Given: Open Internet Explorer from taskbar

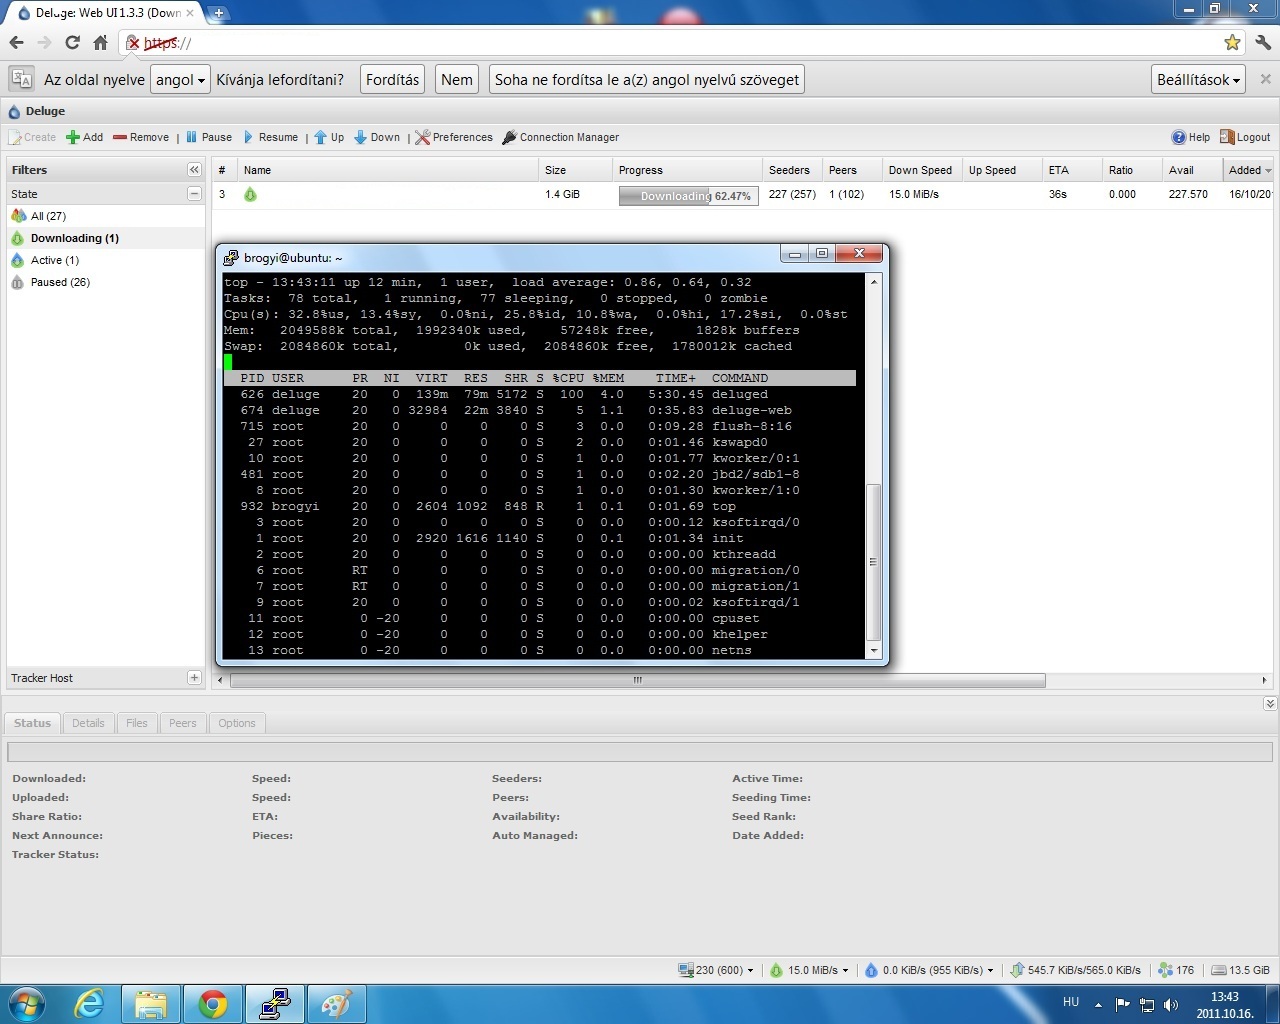Looking at the screenshot, I should [90, 1004].
